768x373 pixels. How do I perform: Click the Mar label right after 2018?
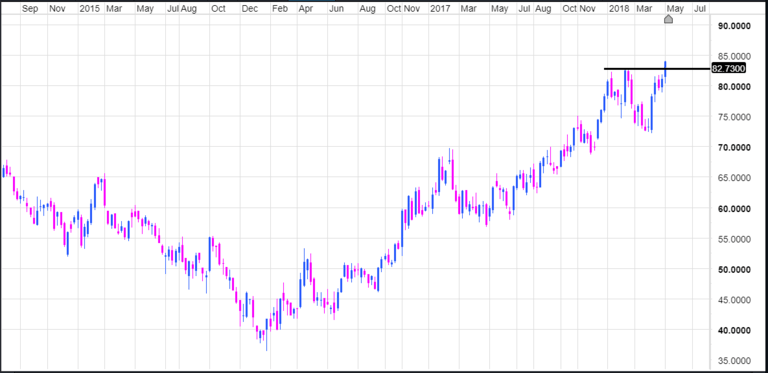[645, 9]
